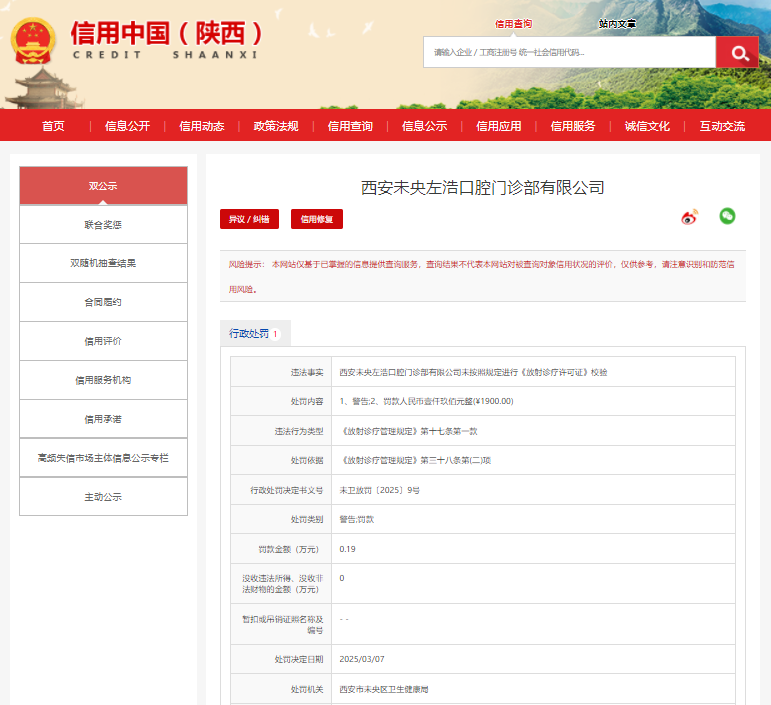
Task: Click the 信用修复 button
Action: coord(317,219)
